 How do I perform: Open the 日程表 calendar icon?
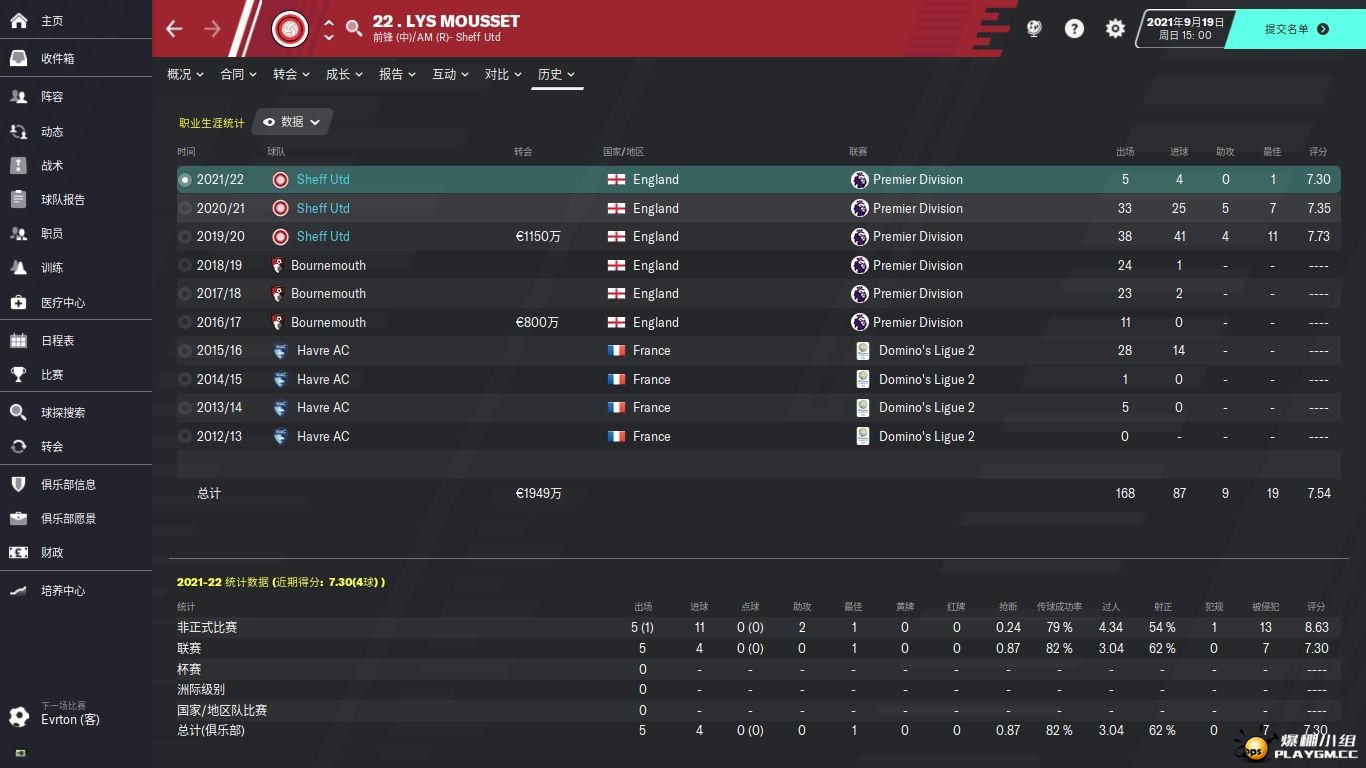[18, 340]
